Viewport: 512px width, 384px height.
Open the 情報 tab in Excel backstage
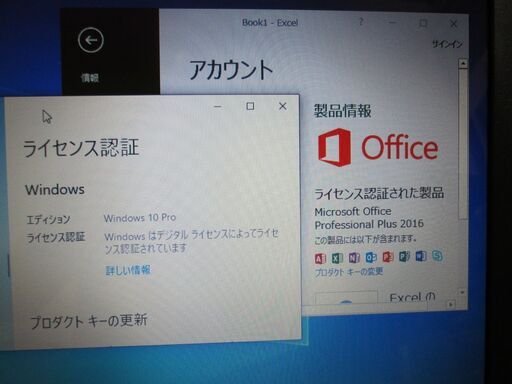[90, 78]
